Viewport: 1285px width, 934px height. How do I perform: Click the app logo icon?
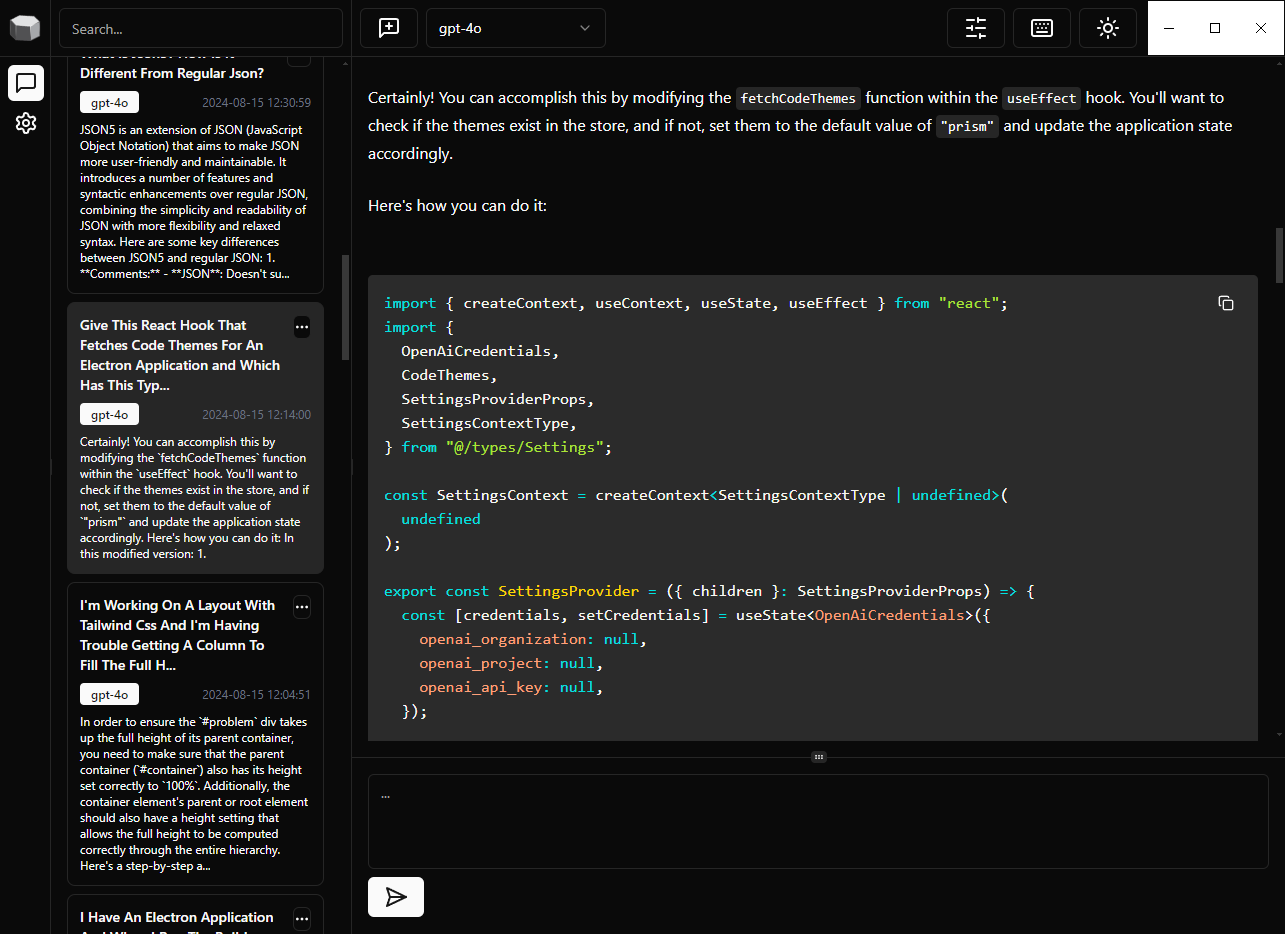click(x=25, y=28)
